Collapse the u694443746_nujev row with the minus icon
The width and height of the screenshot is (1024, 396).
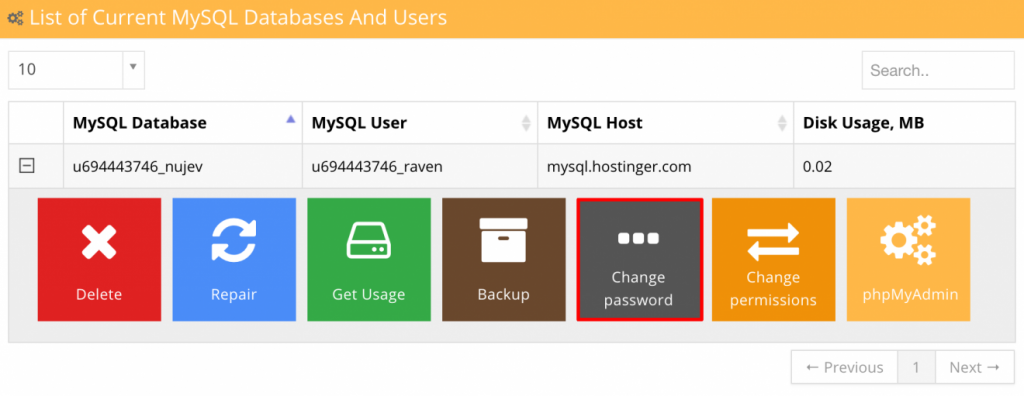tap(26, 166)
